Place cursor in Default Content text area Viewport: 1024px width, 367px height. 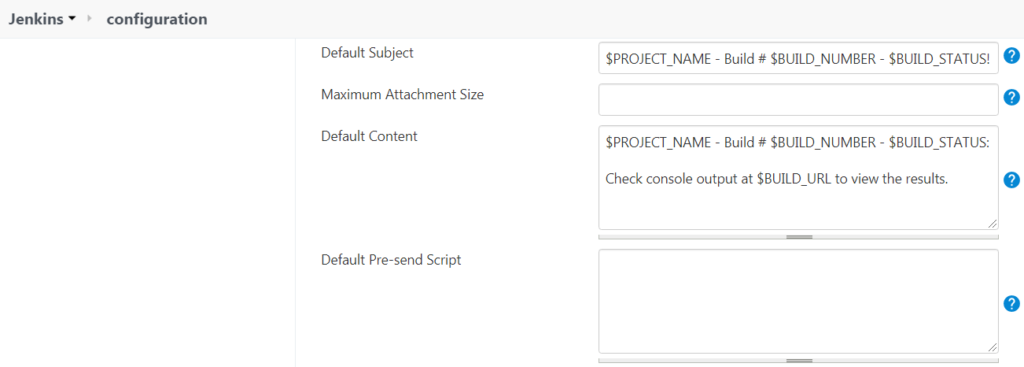click(798, 178)
